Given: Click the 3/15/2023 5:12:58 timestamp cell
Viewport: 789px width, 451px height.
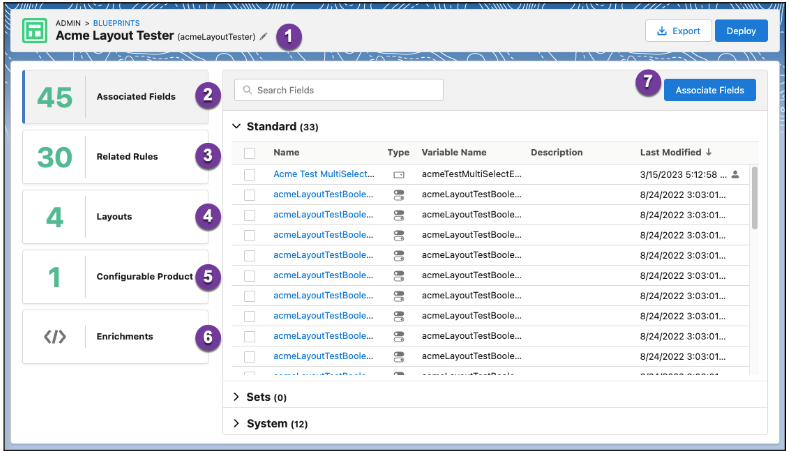Looking at the screenshot, I should tap(683, 174).
